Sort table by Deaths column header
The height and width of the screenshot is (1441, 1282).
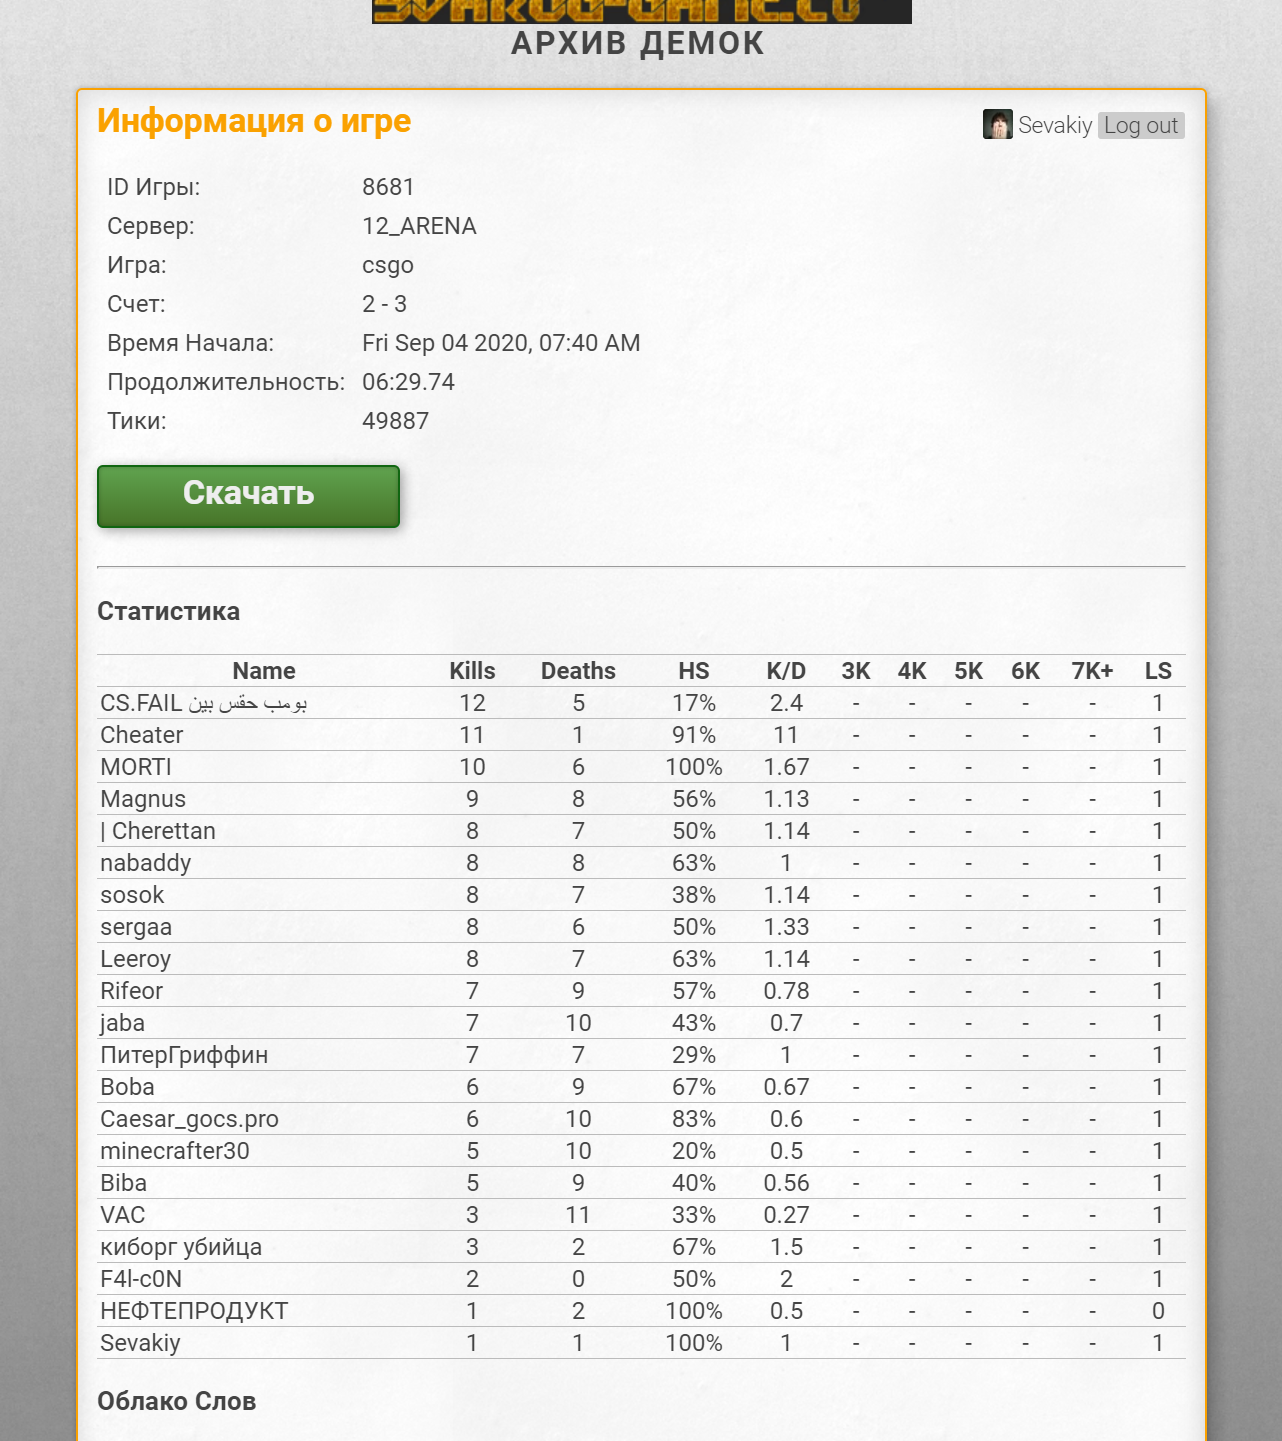coord(578,671)
